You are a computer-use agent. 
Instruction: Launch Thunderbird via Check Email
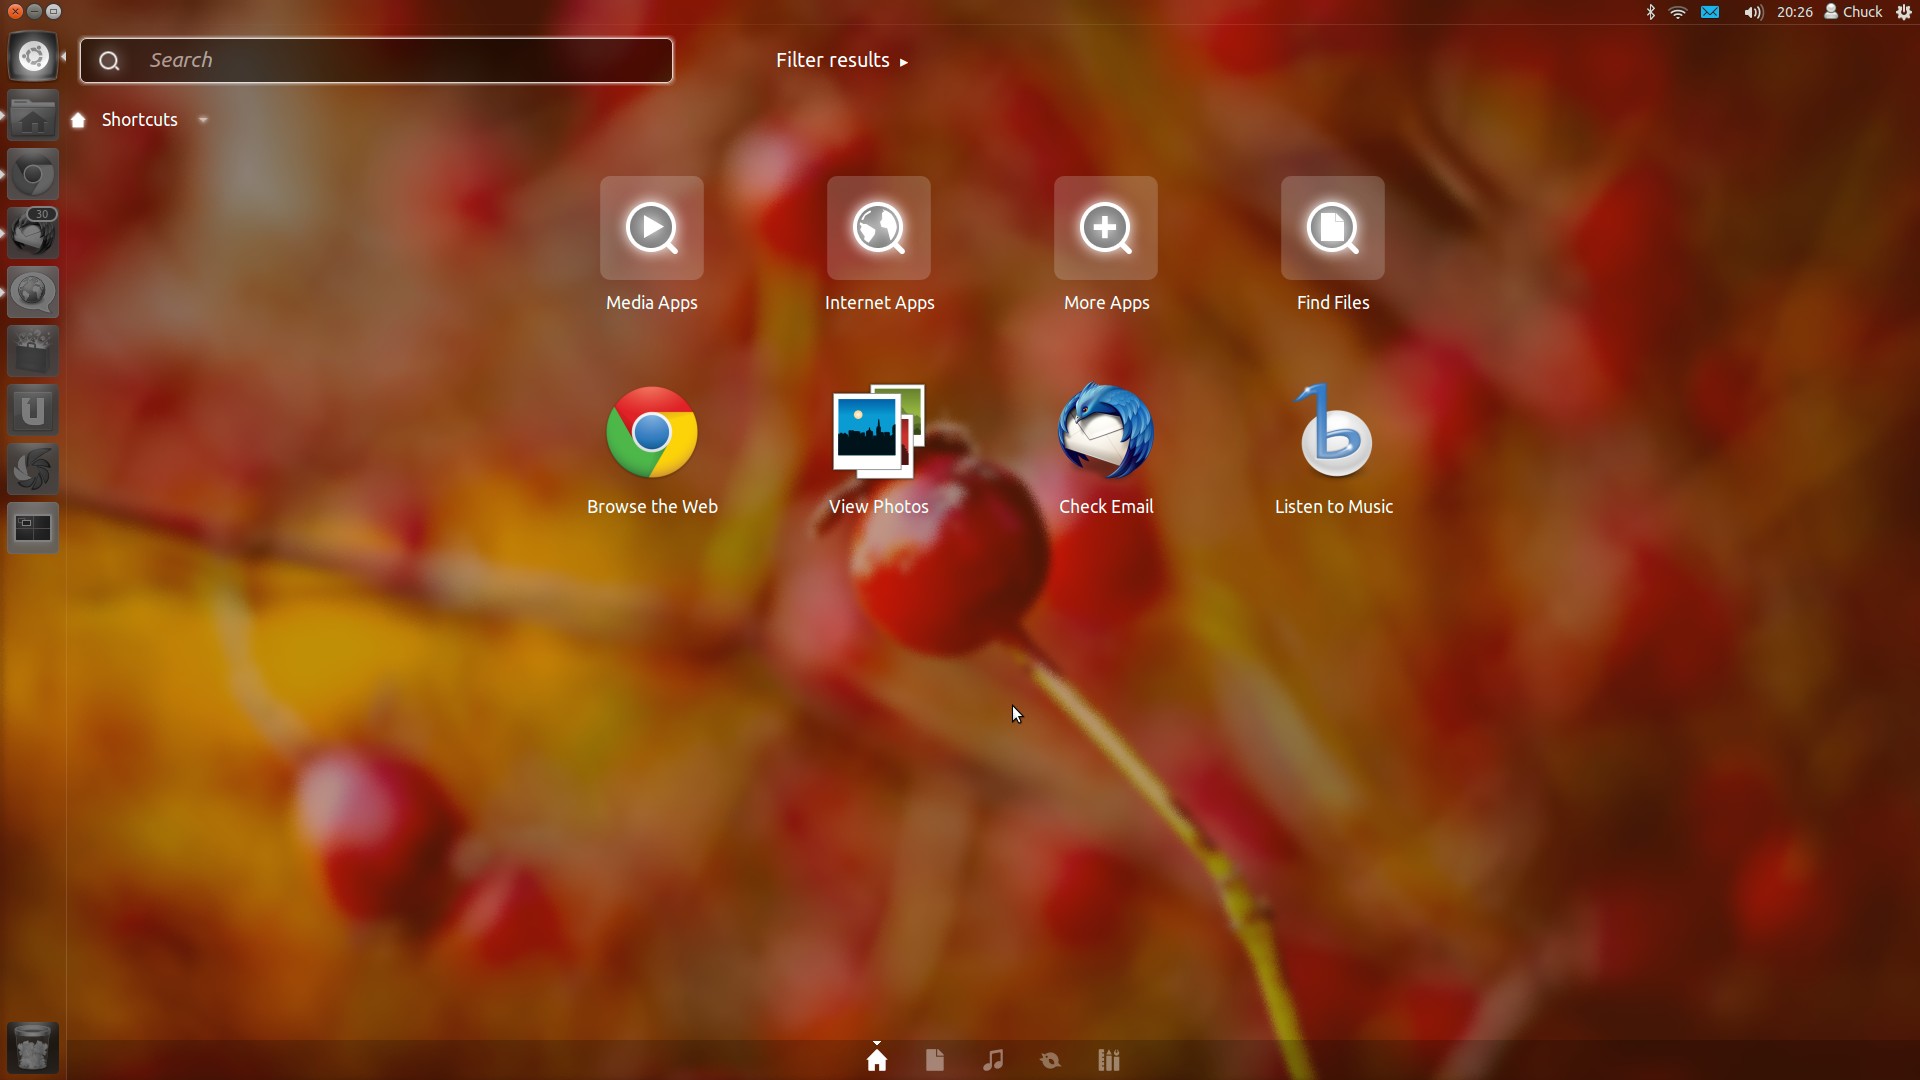coord(1105,433)
